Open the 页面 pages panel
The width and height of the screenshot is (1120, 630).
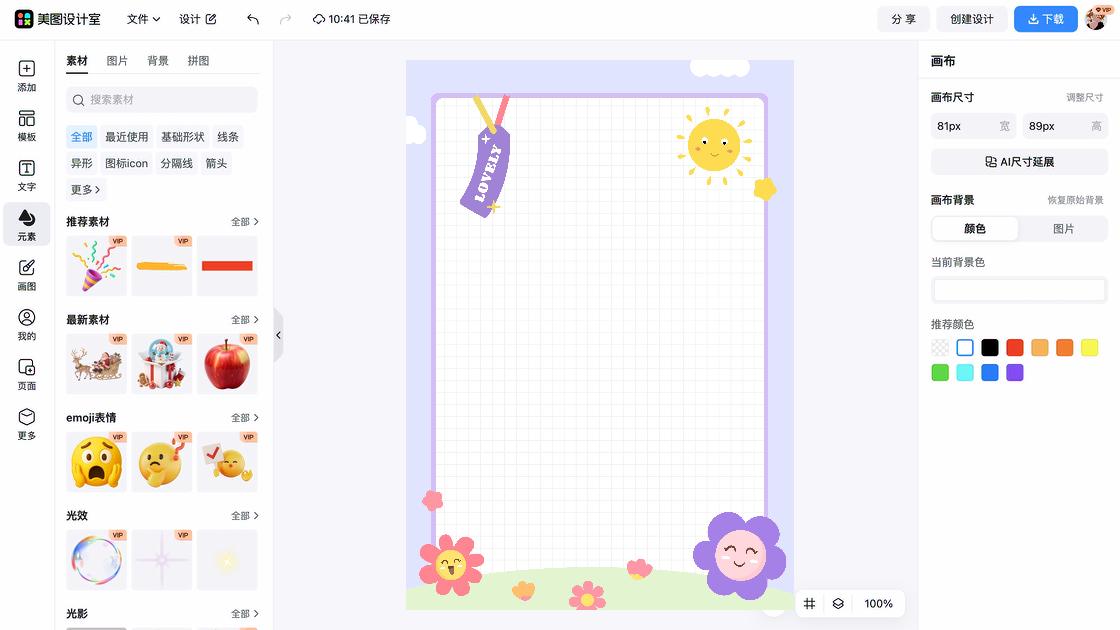point(26,374)
